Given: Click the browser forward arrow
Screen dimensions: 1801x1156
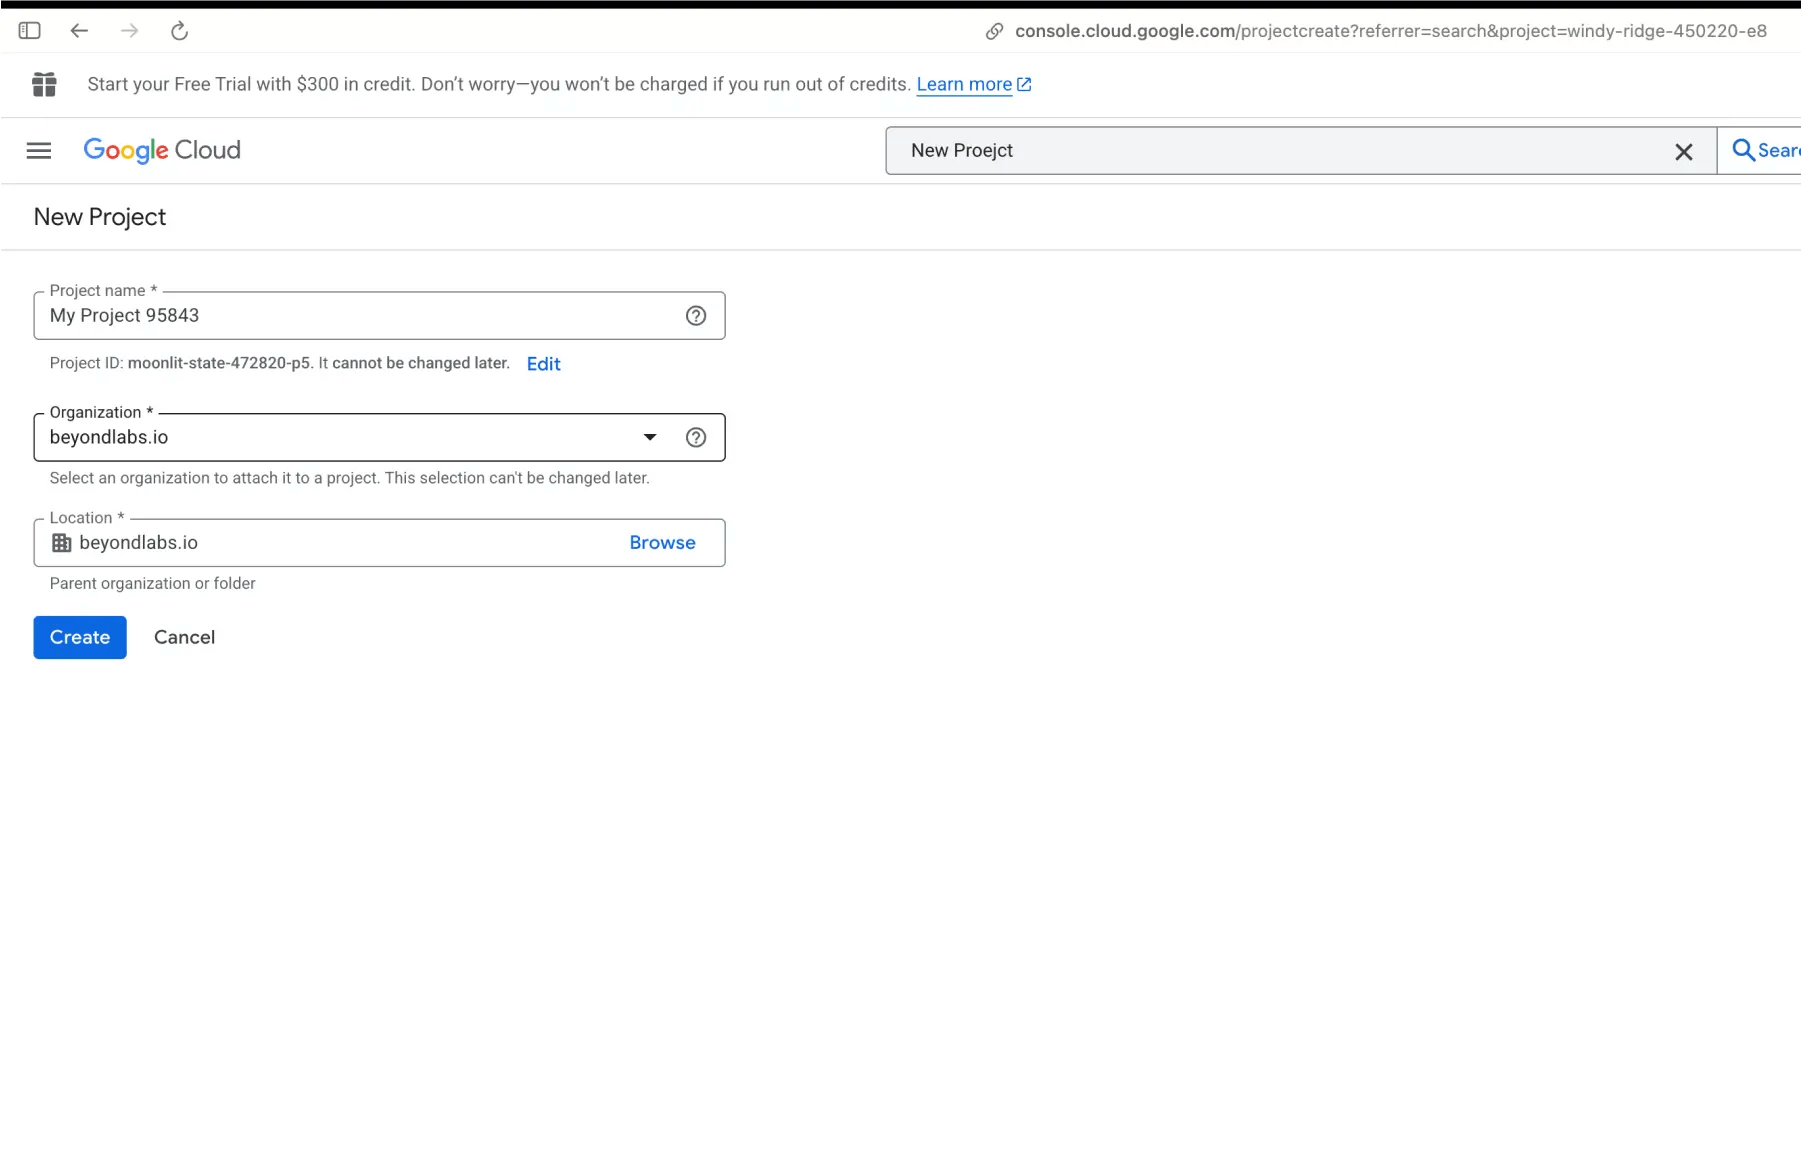Looking at the screenshot, I should (x=129, y=31).
